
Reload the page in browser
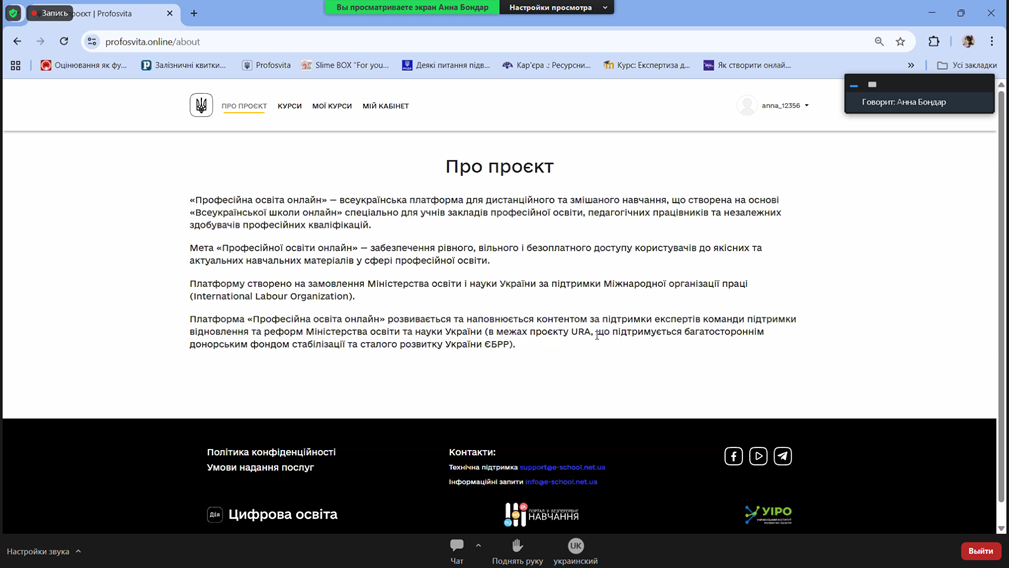64,42
